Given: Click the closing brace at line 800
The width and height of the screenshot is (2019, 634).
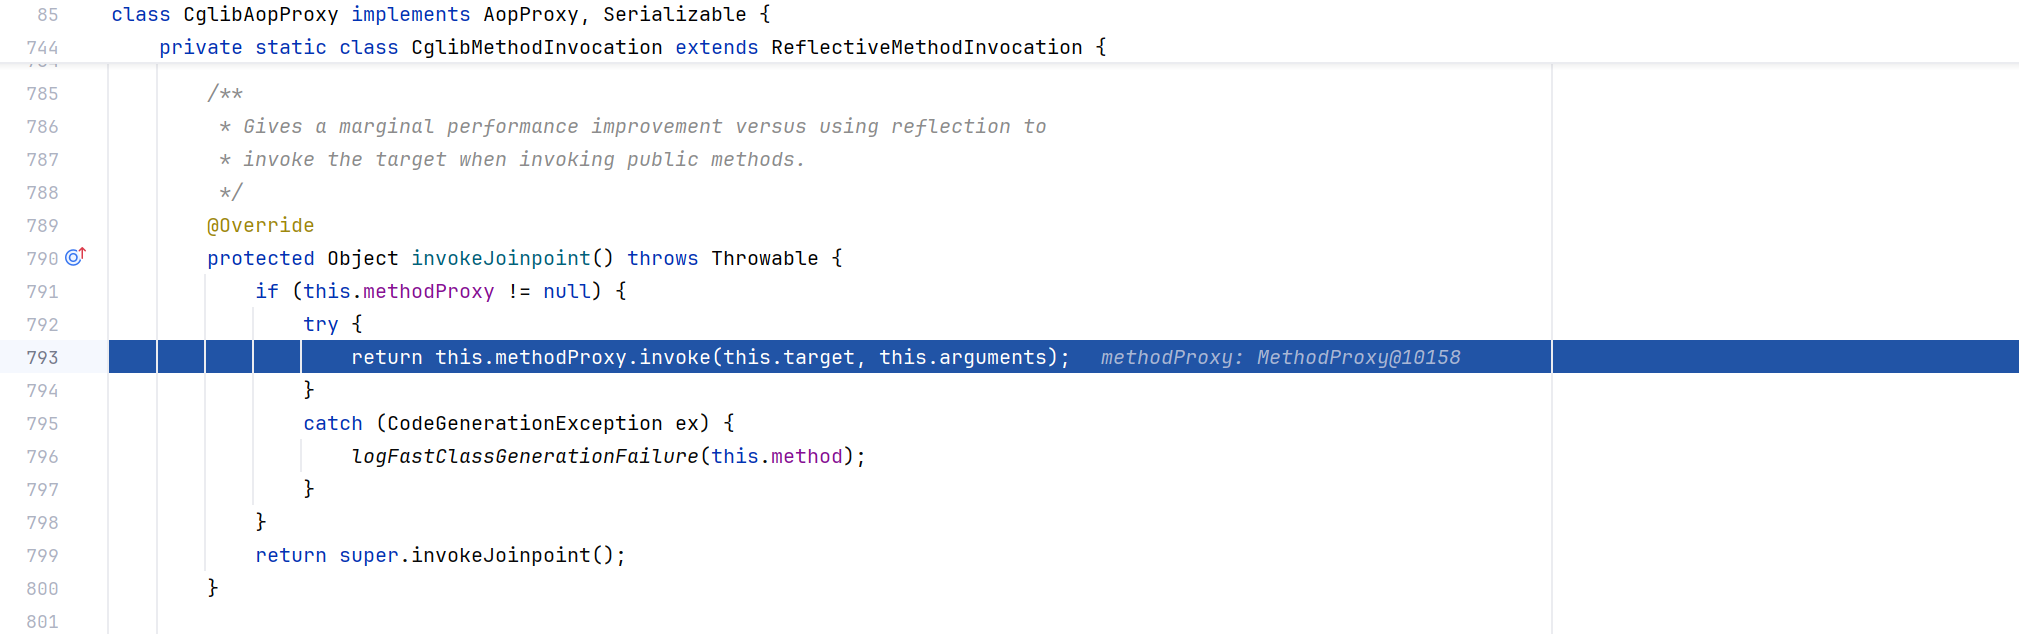Looking at the screenshot, I should [x=212, y=588].
